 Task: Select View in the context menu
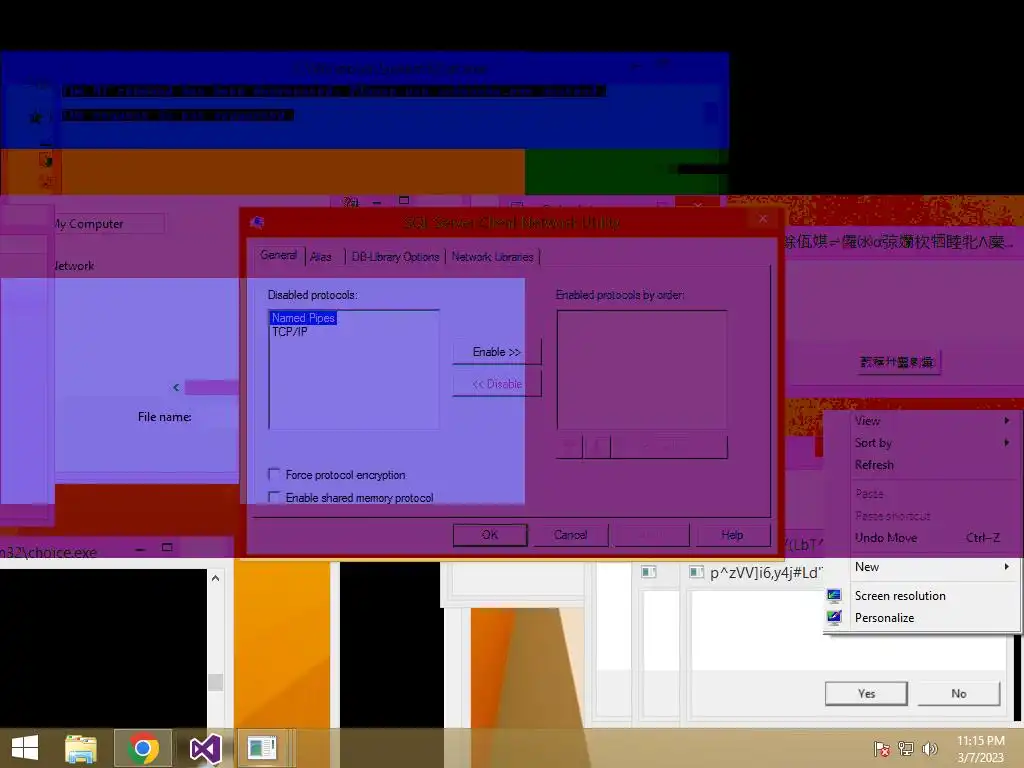(867, 421)
